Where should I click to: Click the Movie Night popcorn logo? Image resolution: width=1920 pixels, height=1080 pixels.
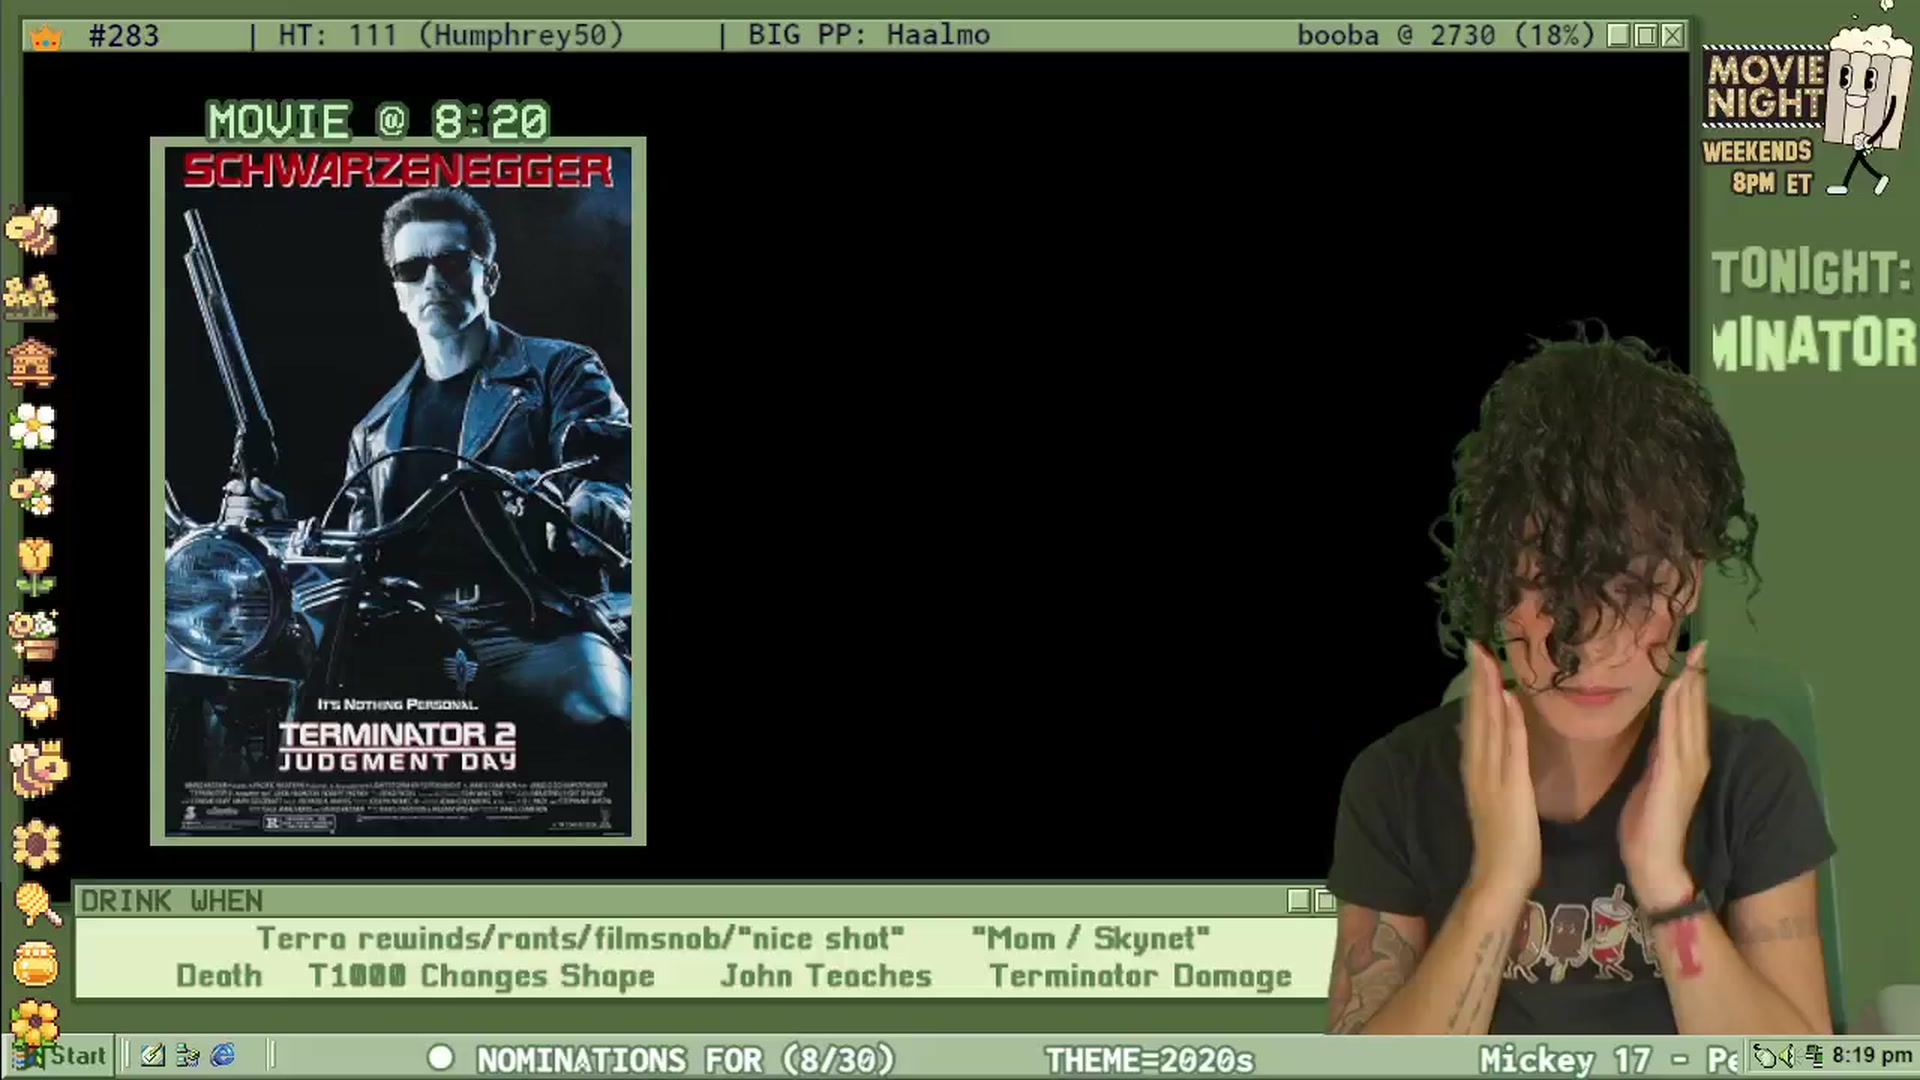tap(1806, 100)
